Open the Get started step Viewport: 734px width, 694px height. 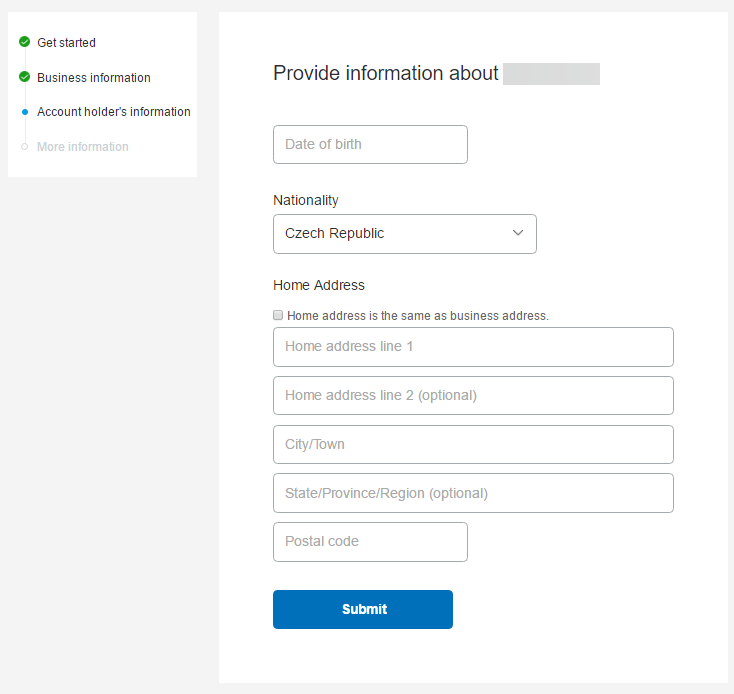click(66, 43)
